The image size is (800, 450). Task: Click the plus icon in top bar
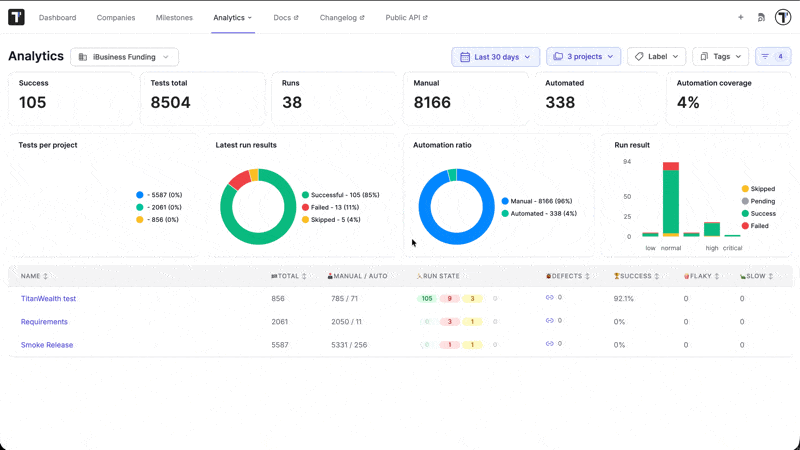(740, 17)
